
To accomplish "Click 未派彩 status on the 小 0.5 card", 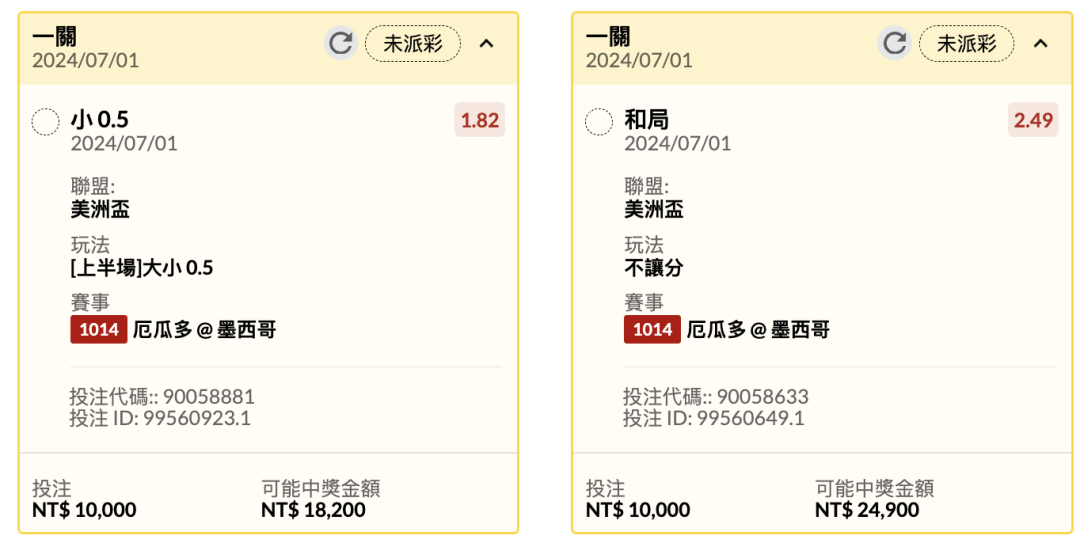I will [413, 43].
